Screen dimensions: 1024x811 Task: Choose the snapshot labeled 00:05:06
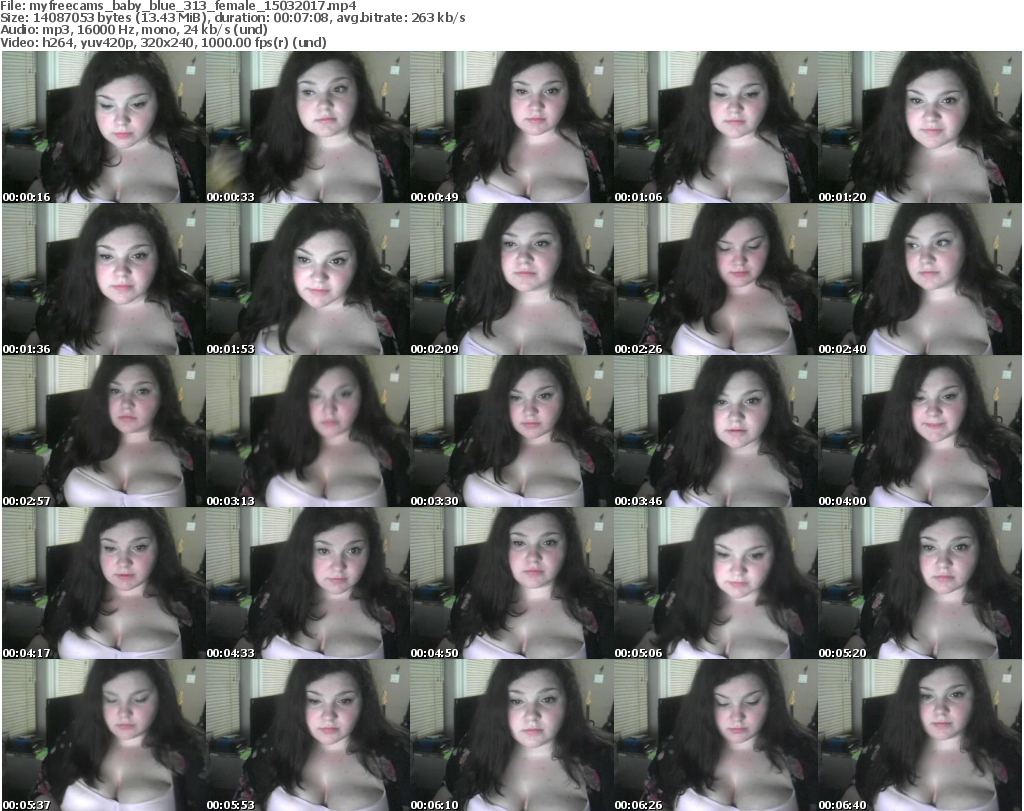pos(716,583)
